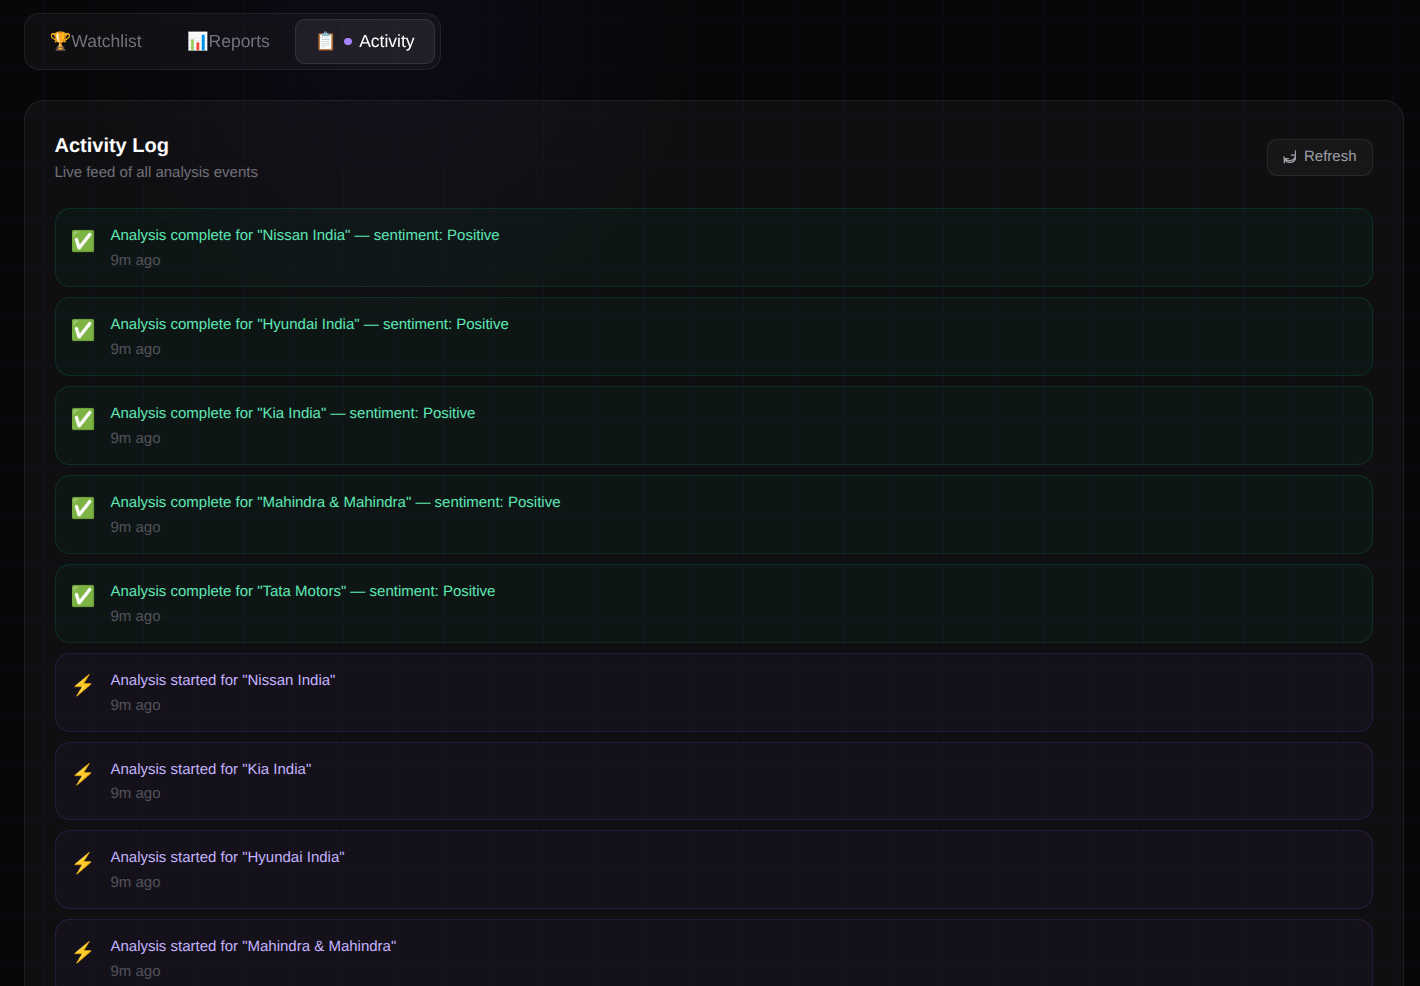1420x986 pixels.
Task: Click '9m ago' under Tata Motors complete
Action: [x=135, y=616]
